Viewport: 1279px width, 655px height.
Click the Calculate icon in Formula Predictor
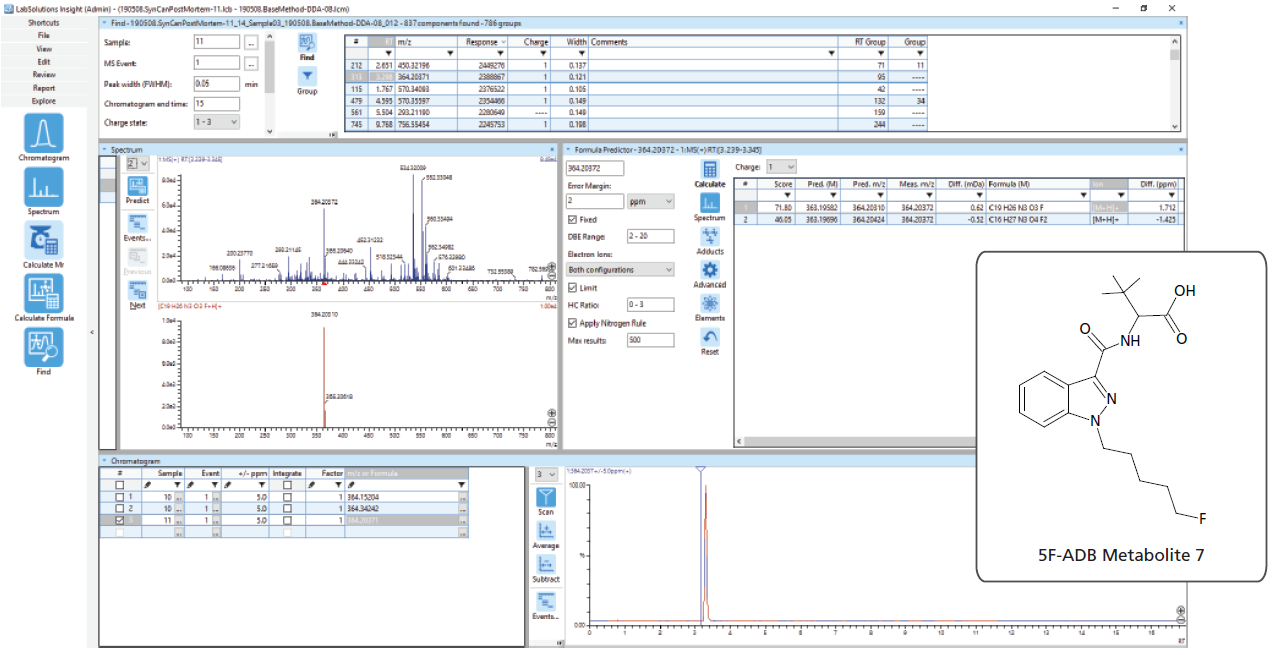point(710,170)
